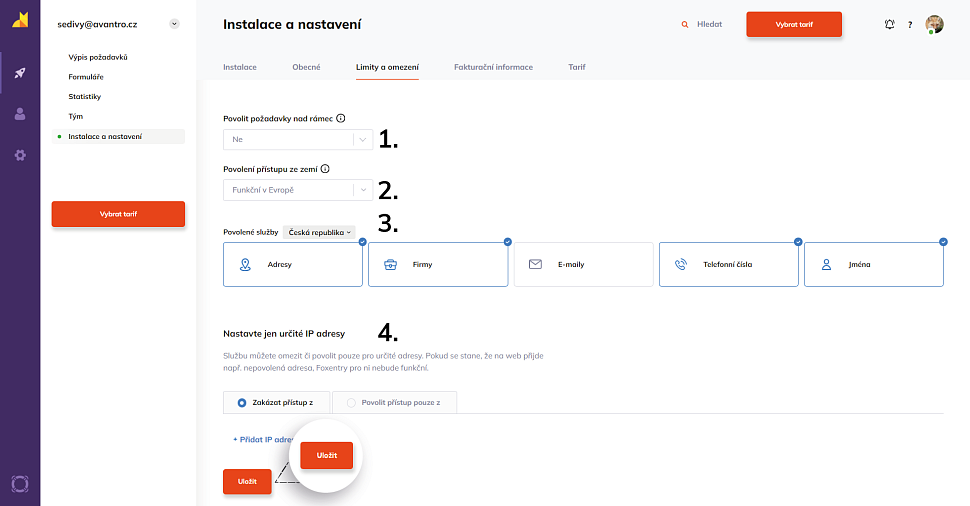Open the help question mark icon
The height and width of the screenshot is (506, 970).
[910, 24]
